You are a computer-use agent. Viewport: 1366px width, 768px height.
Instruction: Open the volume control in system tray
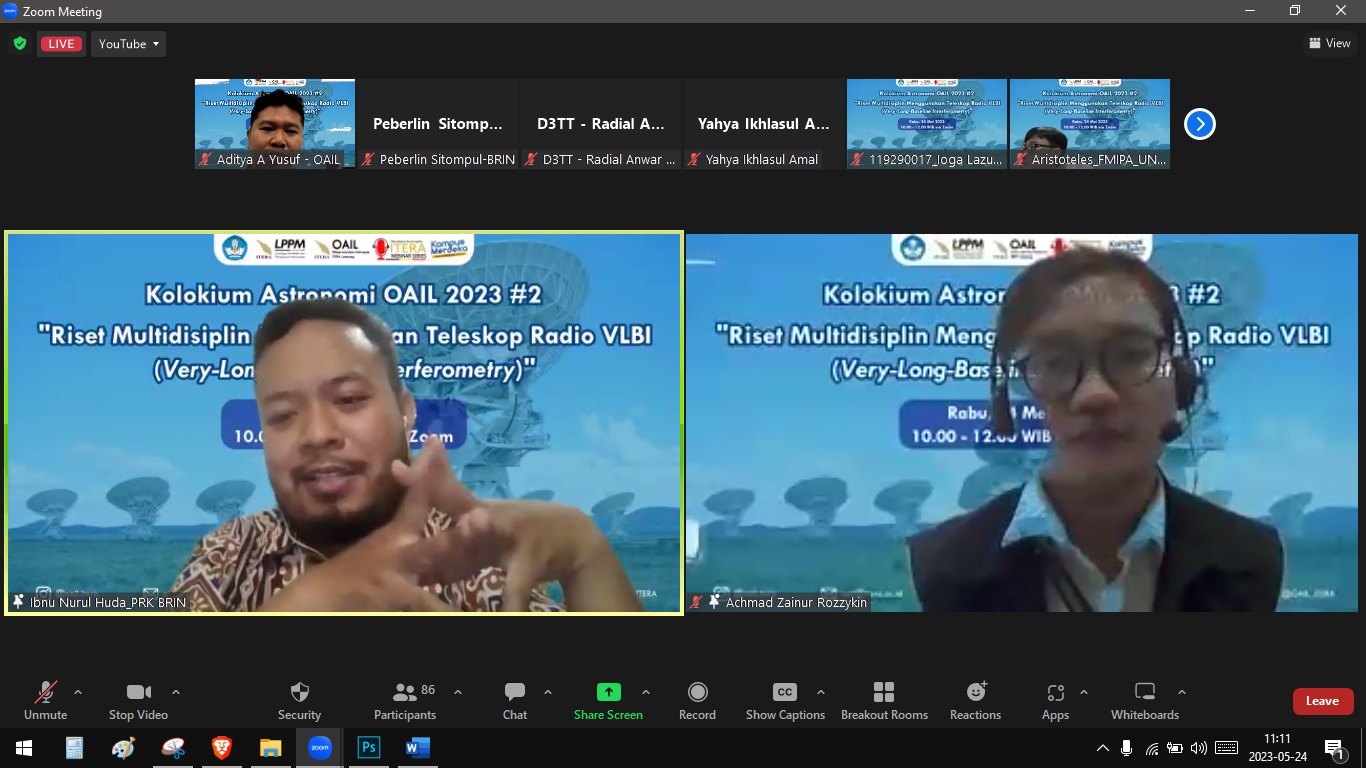coord(1198,748)
